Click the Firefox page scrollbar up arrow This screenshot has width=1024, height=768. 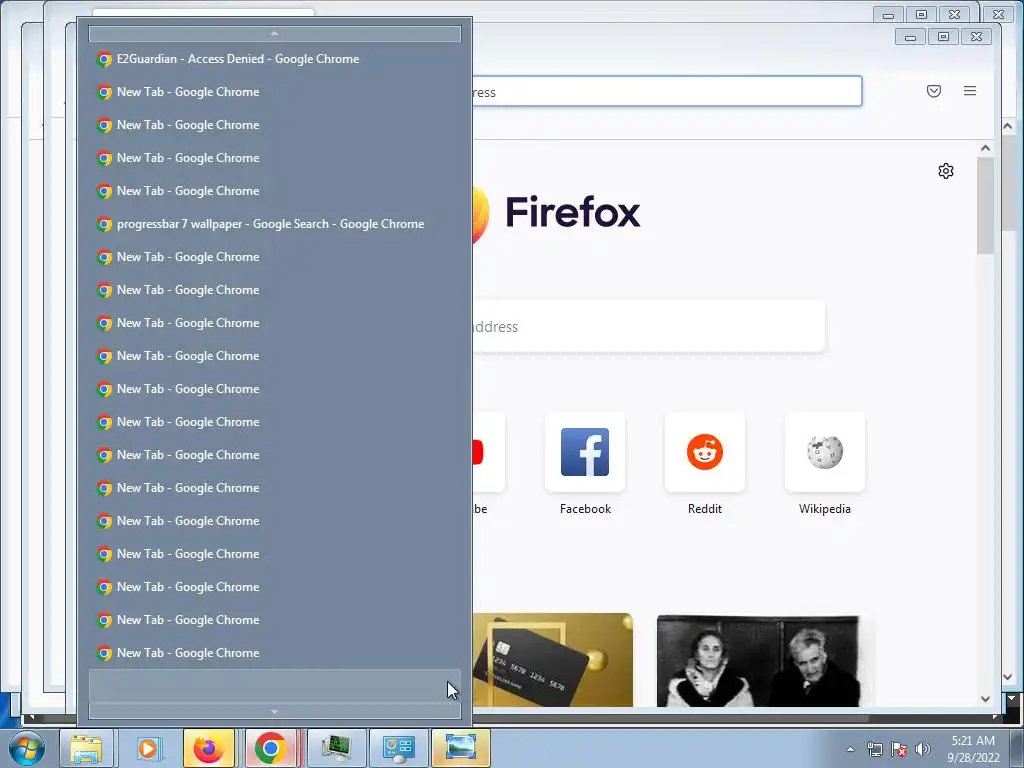[985, 148]
